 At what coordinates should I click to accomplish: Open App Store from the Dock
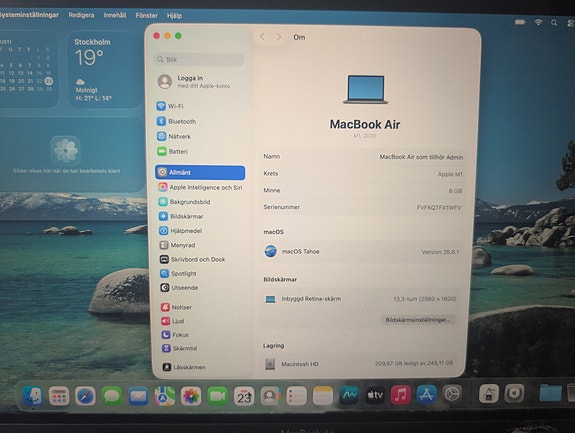(x=426, y=395)
